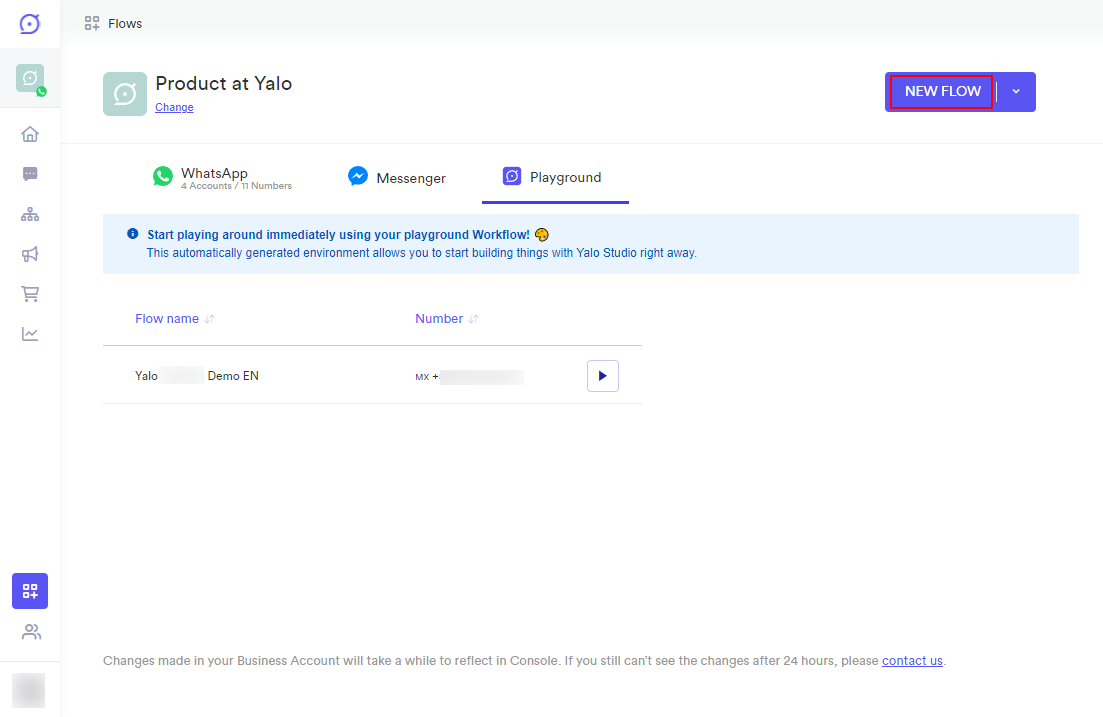Click the Flows breadcrumb icon at top
The height and width of the screenshot is (717, 1103).
click(x=91, y=23)
